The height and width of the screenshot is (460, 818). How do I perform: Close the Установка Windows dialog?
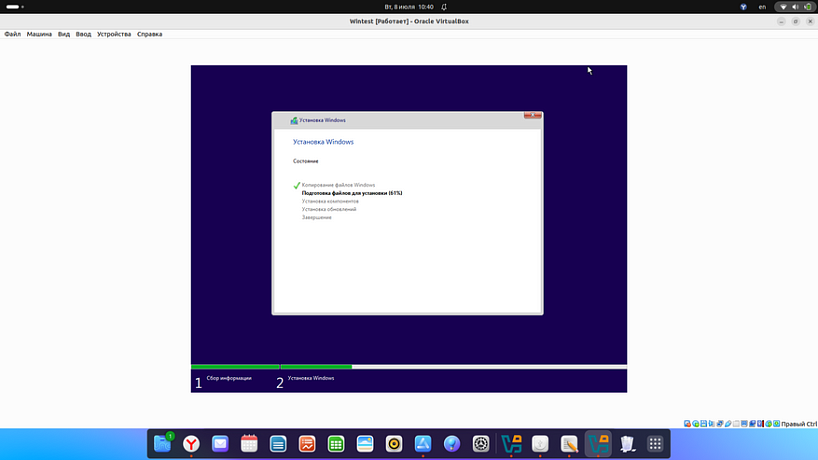[533, 116]
